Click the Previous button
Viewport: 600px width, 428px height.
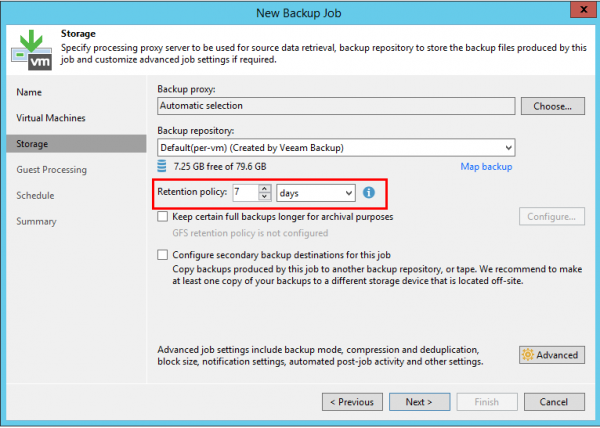[352, 402]
